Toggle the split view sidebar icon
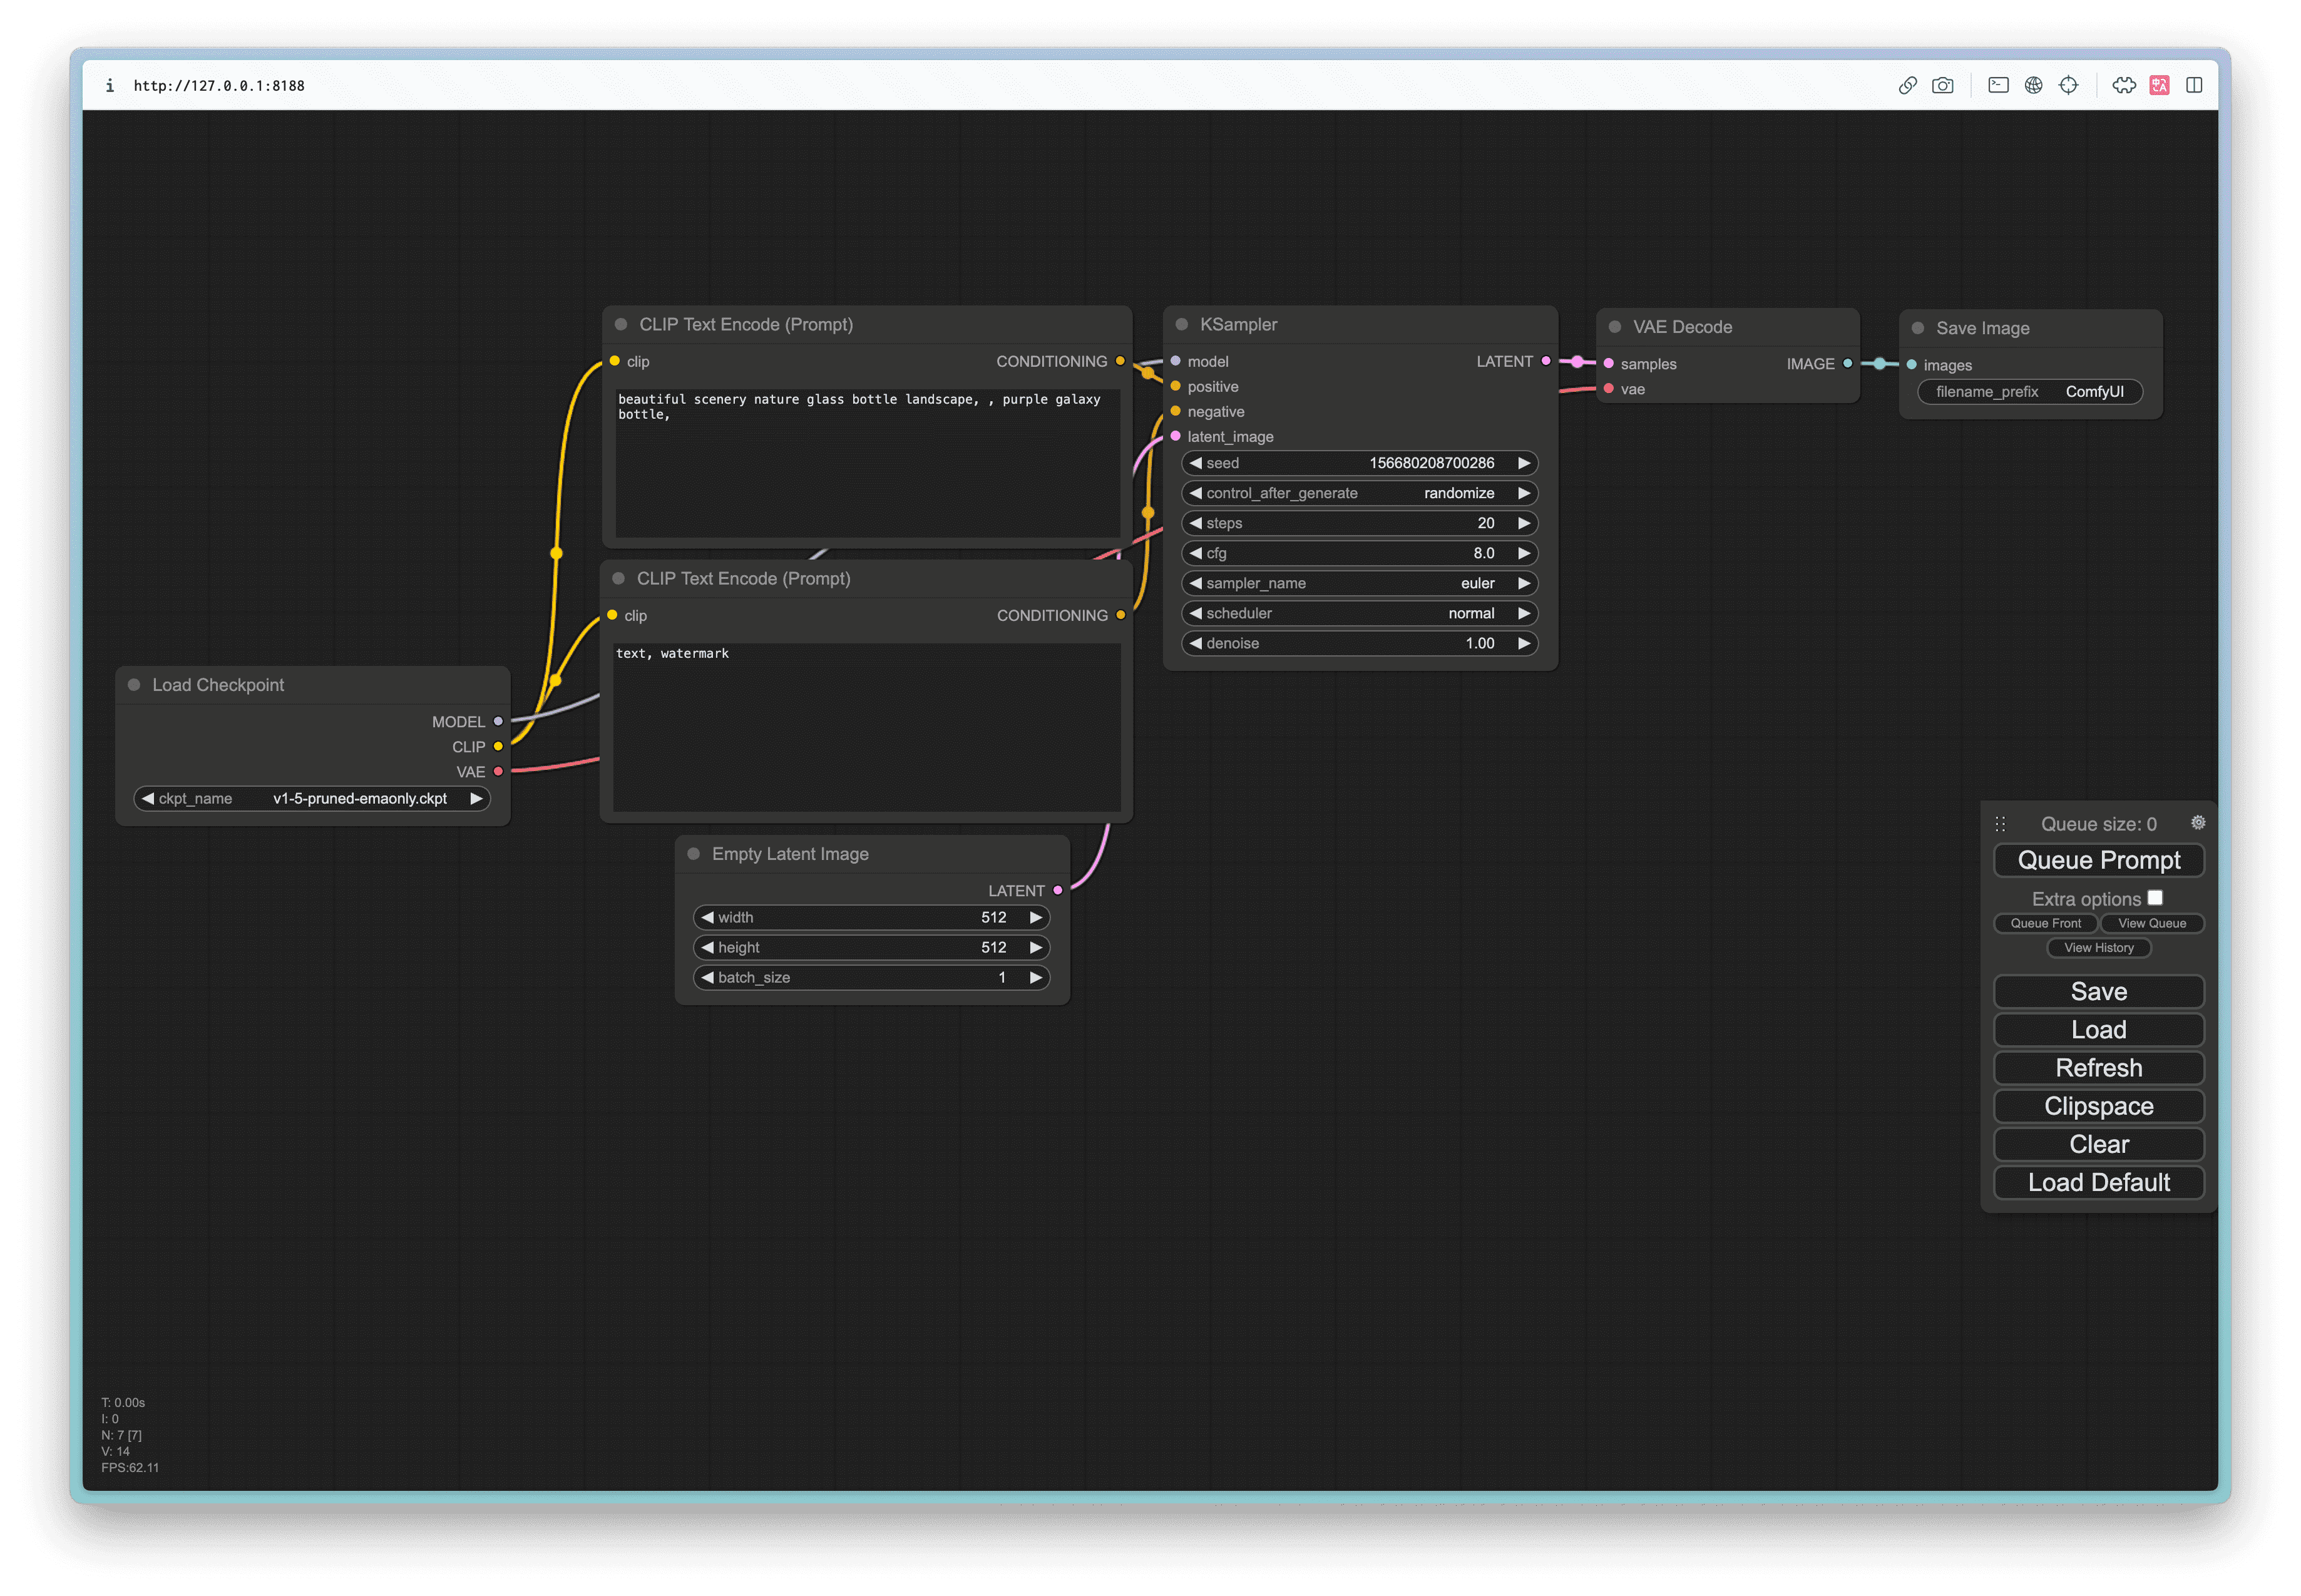Image resolution: width=2301 pixels, height=1596 pixels. [x=2194, y=85]
